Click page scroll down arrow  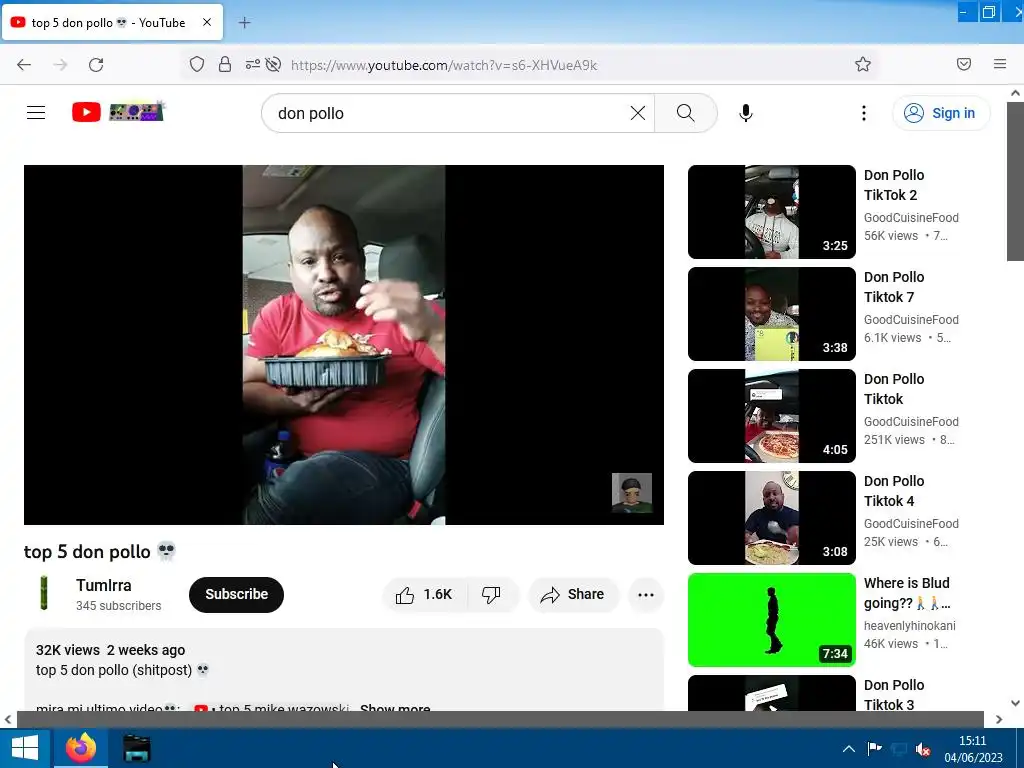pos(1015,703)
